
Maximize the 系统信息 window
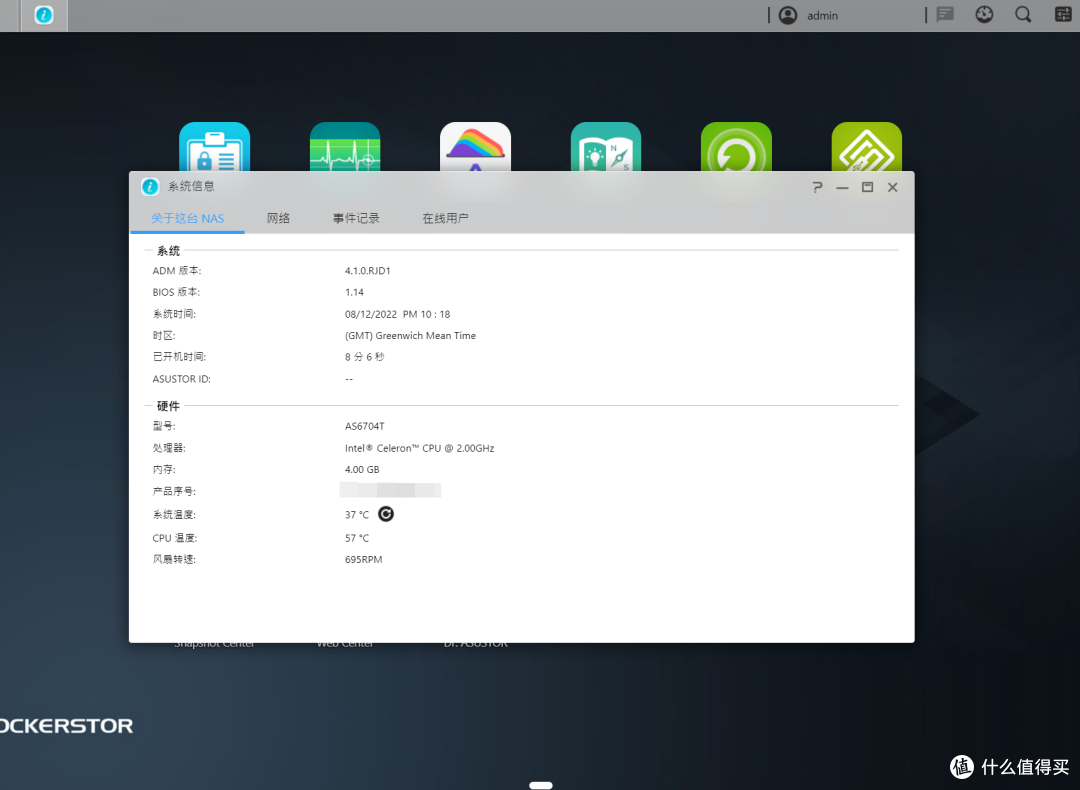click(868, 187)
